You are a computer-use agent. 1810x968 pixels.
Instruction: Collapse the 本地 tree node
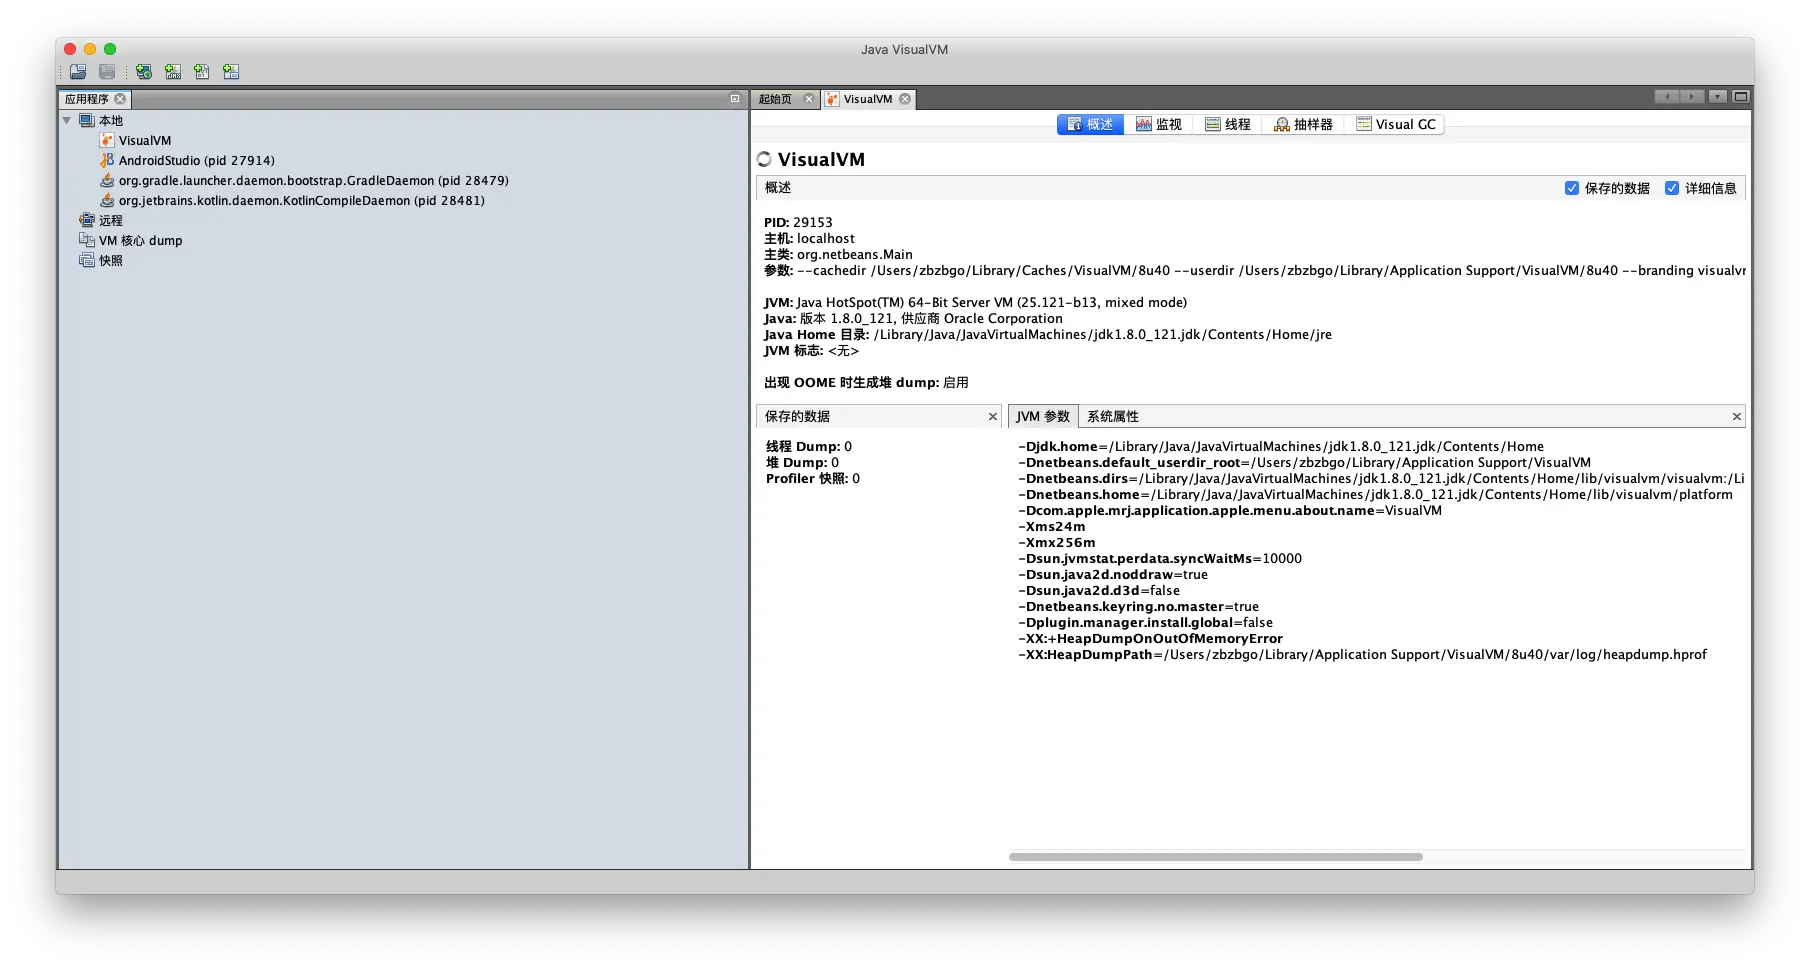click(67, 121)
